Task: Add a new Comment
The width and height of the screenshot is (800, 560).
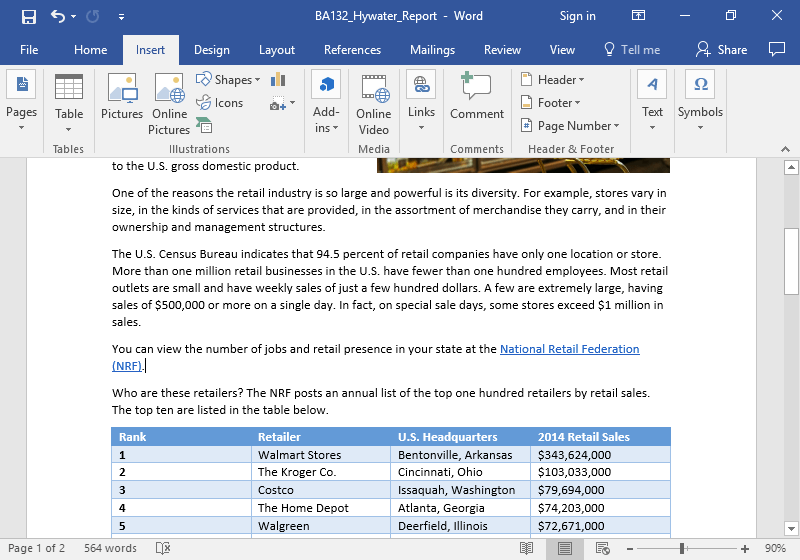Action: (x=477, y=98)
